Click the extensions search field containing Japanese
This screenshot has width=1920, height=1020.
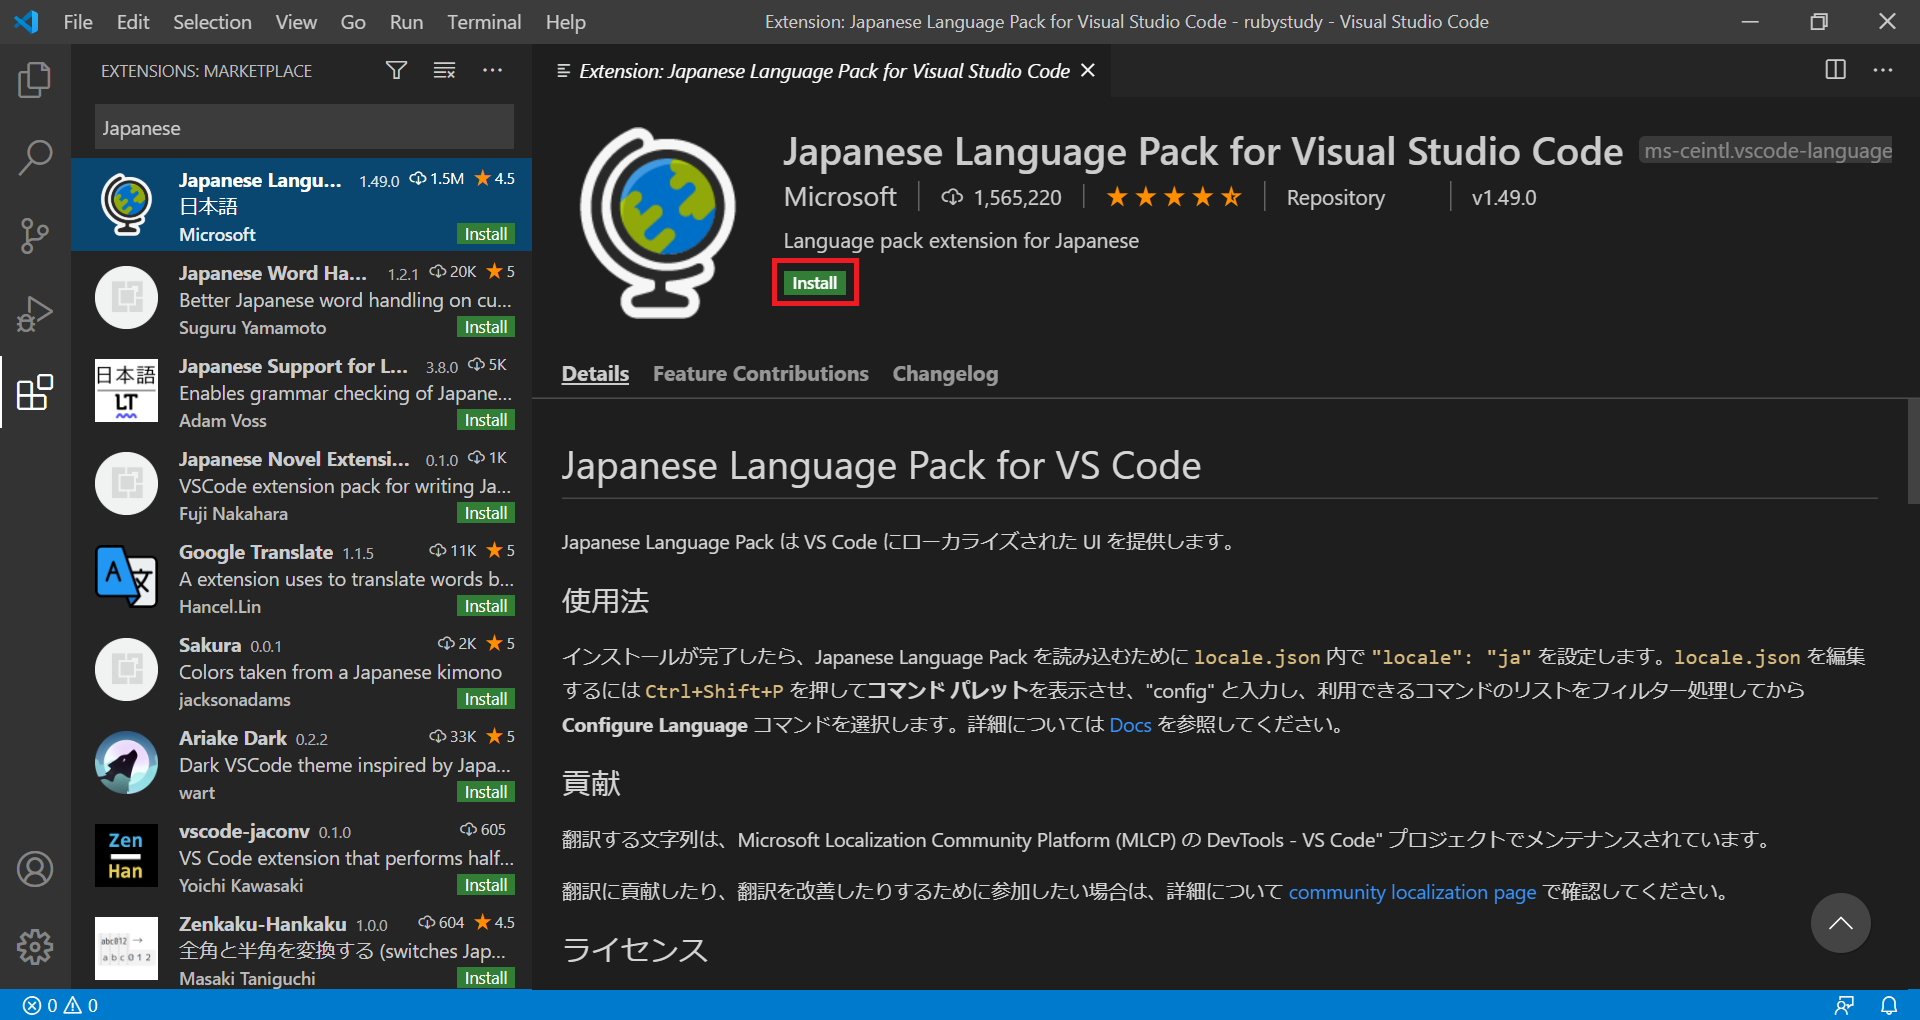304,128
